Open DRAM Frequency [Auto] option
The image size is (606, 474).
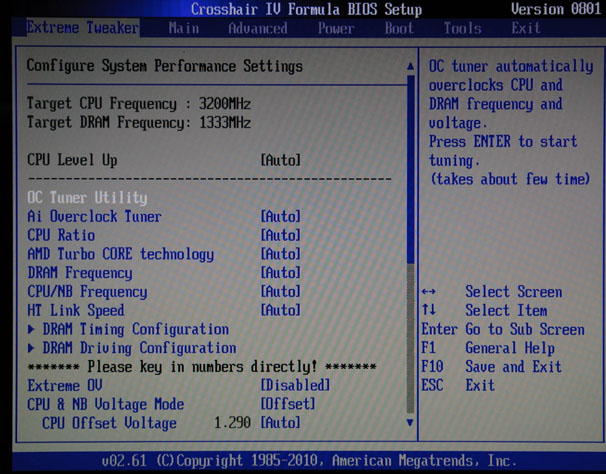coord(281,273)
